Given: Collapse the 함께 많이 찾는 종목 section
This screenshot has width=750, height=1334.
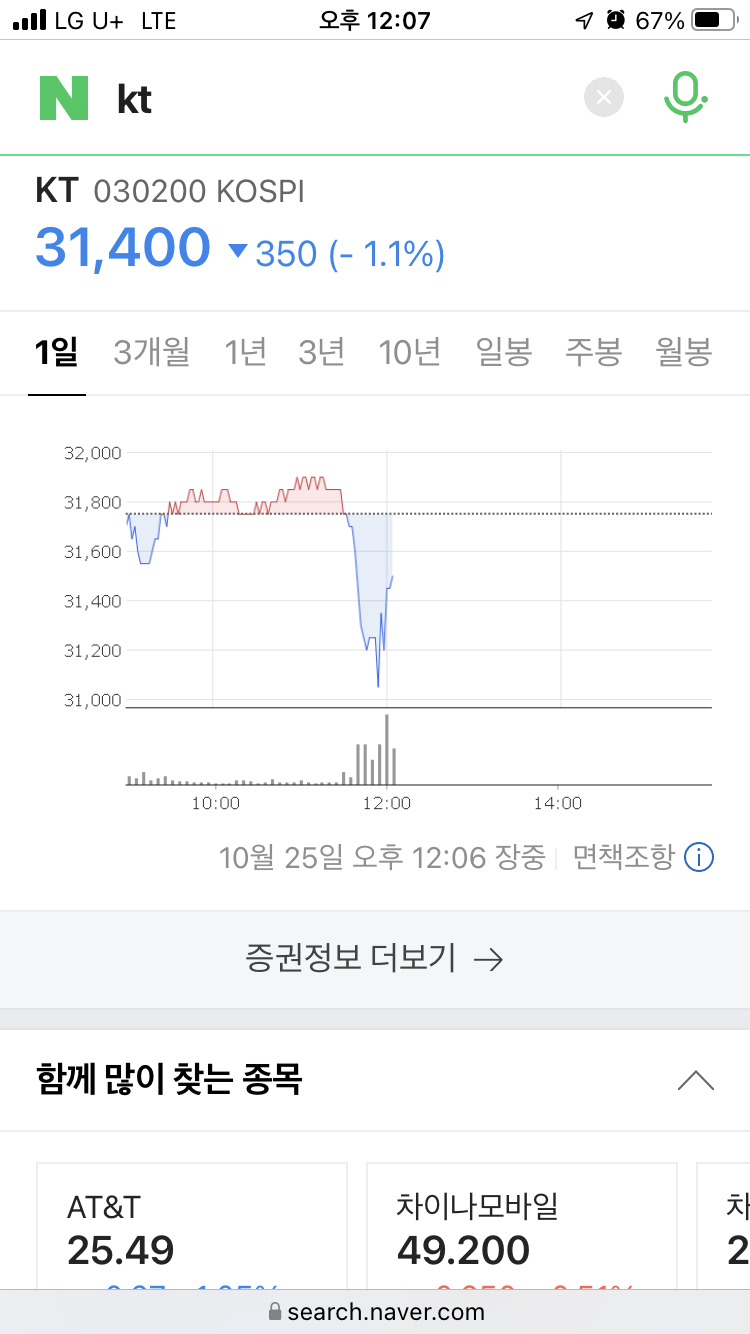Looking at the screenshot, I should pos(696,1080).
